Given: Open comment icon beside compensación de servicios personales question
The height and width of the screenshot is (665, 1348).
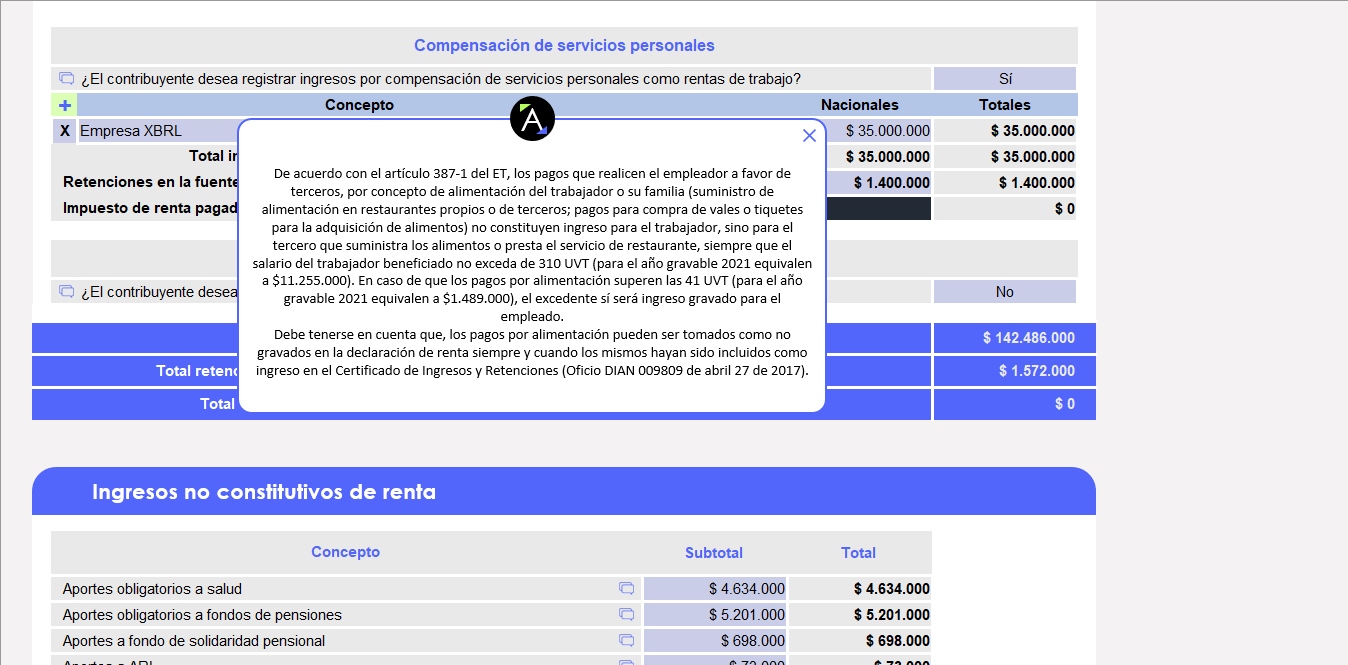Looking at the screenshot, I should [67, 78].
